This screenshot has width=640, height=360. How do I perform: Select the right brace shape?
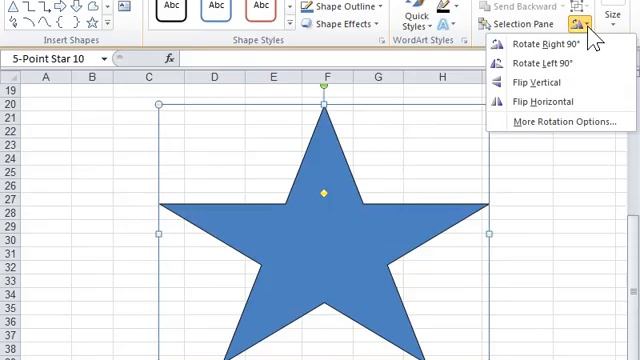[x=76, y=22]
